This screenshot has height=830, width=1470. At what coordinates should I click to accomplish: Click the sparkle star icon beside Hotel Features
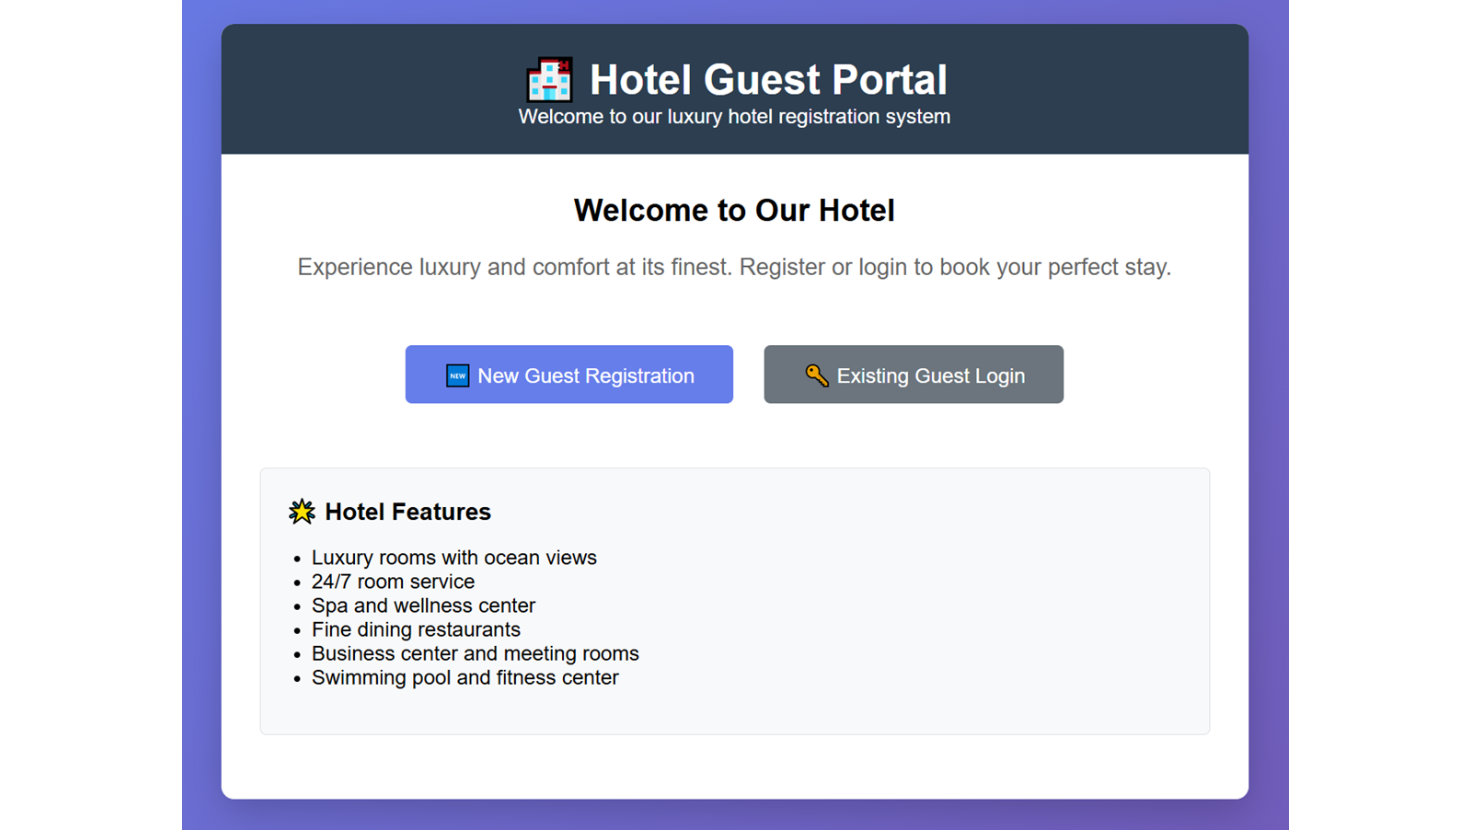(302, 512)
